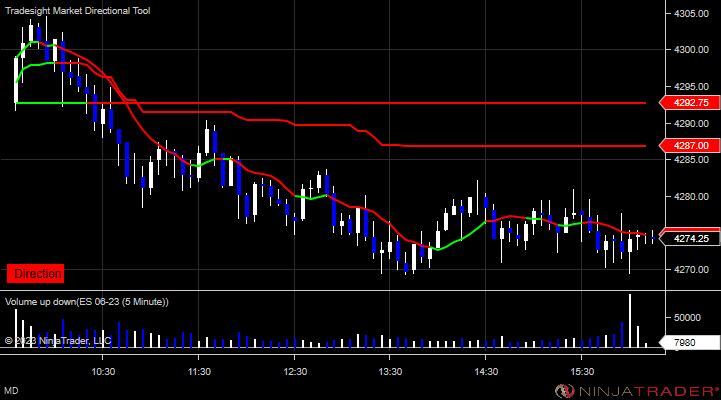Click the red Direction indicator box
The image size is (721, 400).
point(35,274)
